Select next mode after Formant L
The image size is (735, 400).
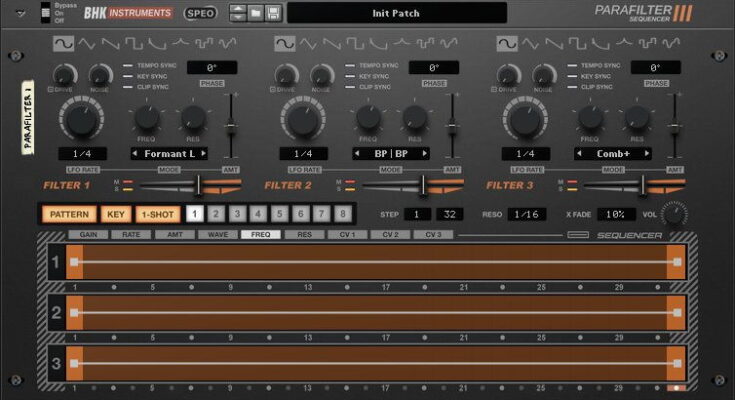point(203,154)
